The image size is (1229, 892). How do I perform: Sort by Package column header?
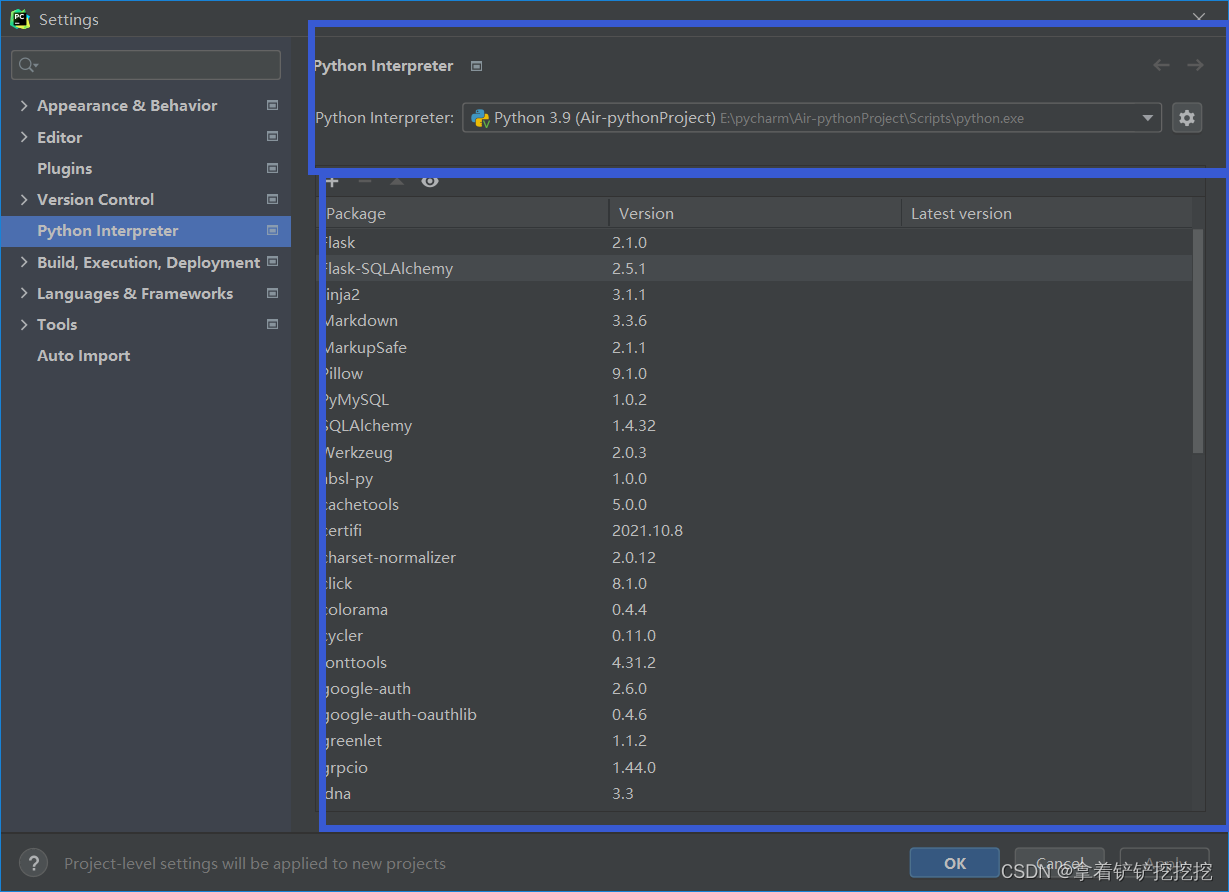466,213
